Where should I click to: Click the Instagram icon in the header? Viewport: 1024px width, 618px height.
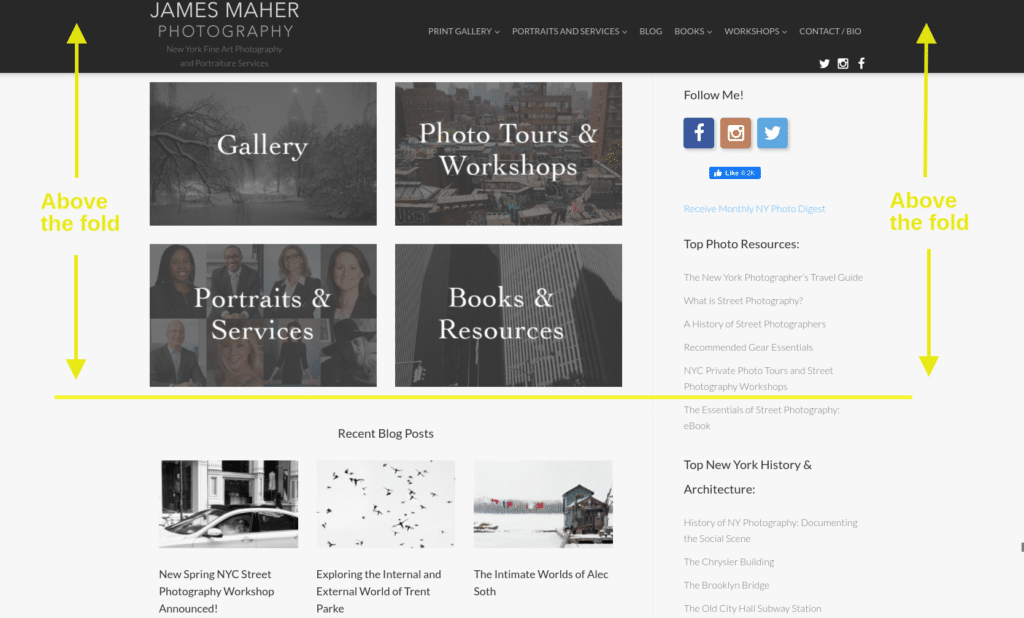click(843, 63)
